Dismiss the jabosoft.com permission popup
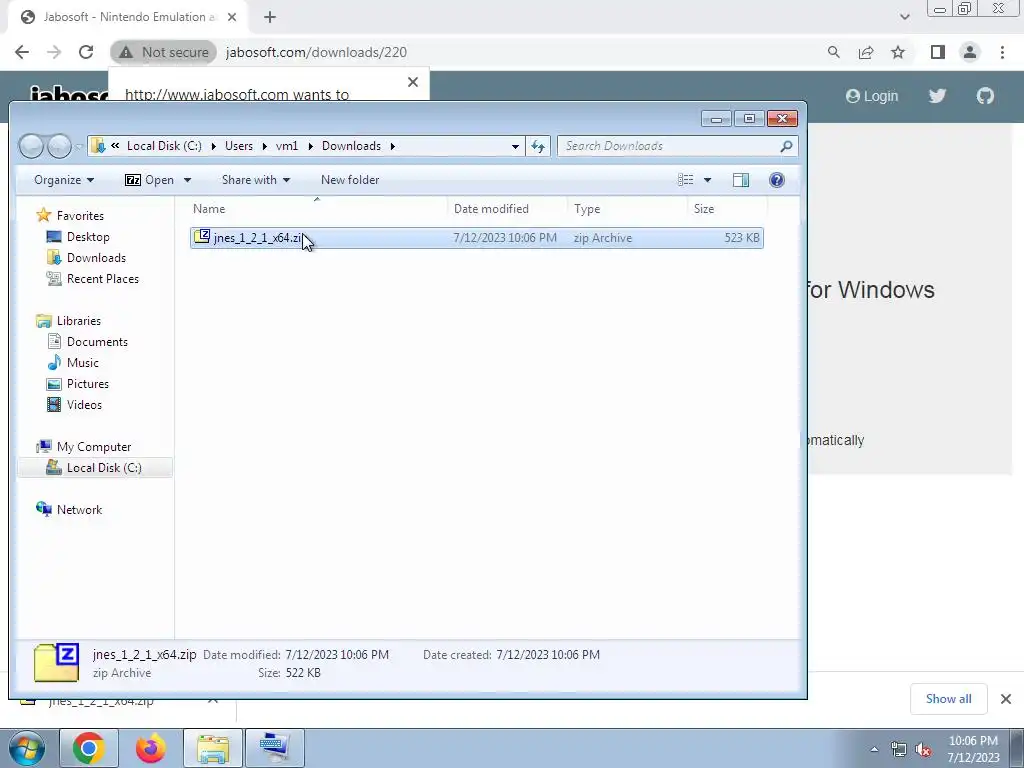 (x=413, y=82)
